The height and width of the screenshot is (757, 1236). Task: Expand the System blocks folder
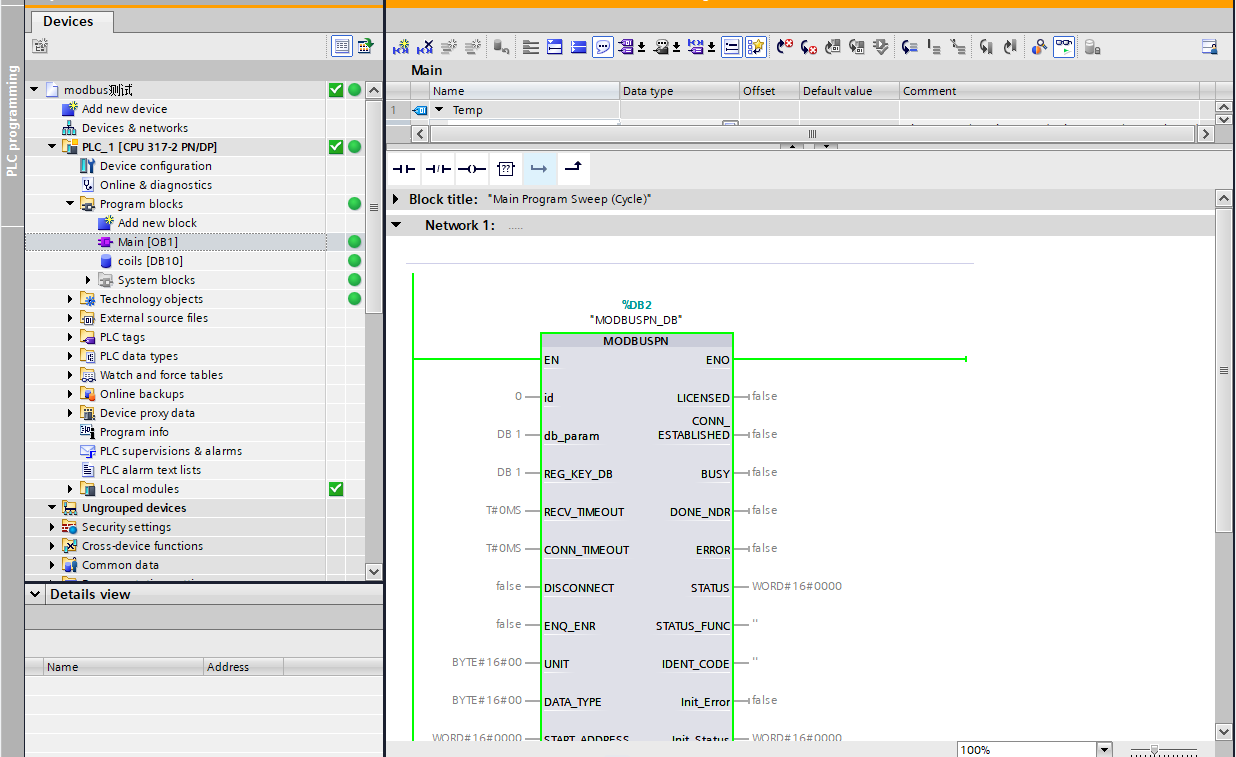[88, 280]
